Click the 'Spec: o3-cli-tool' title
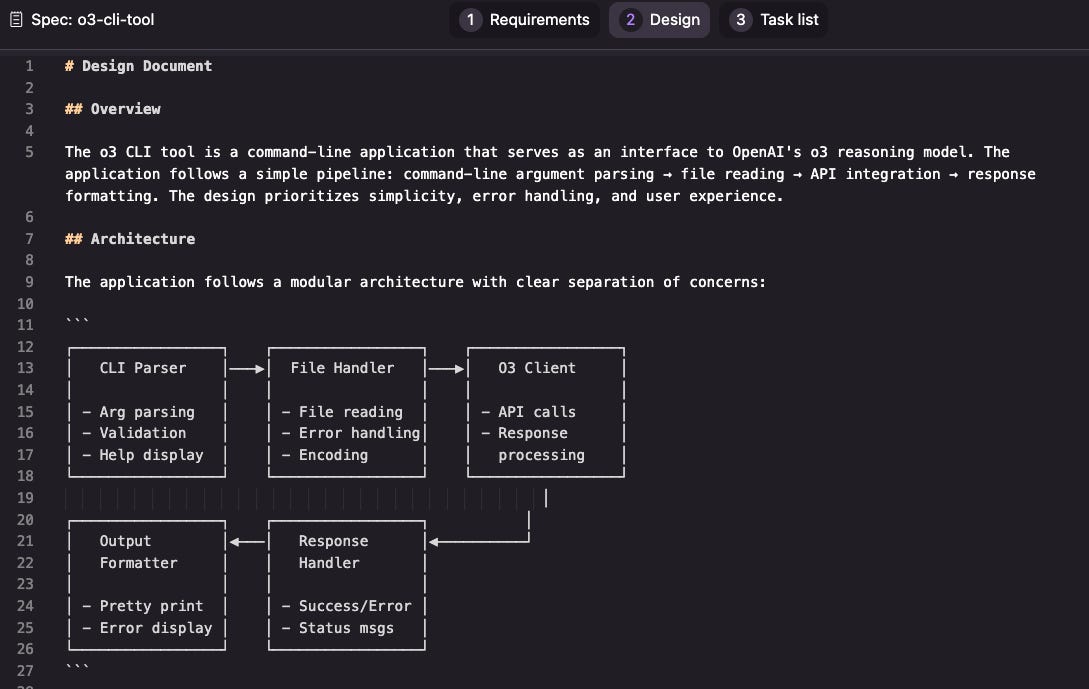Image resolution: width=1089 pixels, height=689 pixels. click(92, 19)
